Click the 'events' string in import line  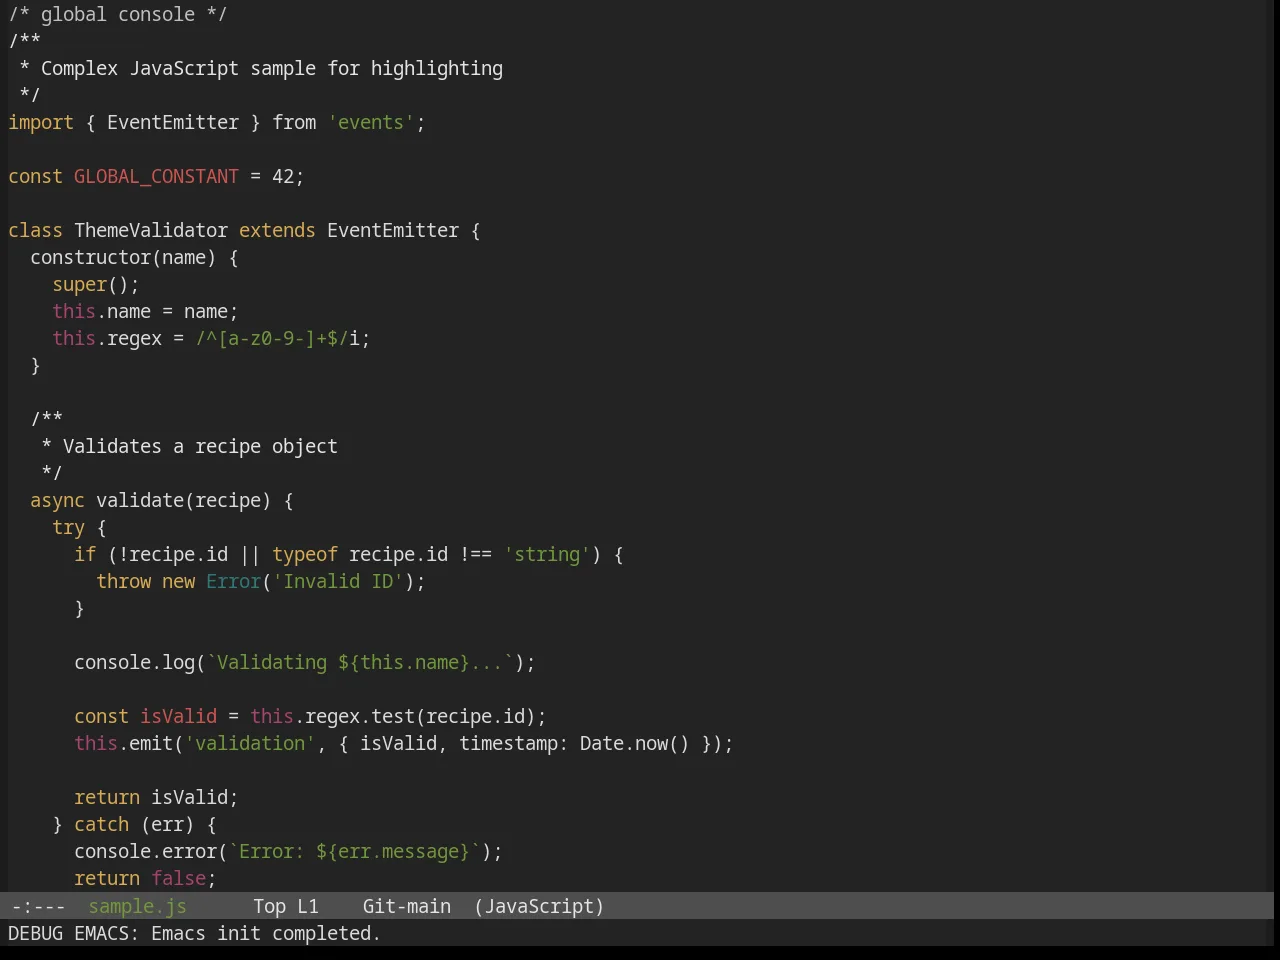point(371,123)
